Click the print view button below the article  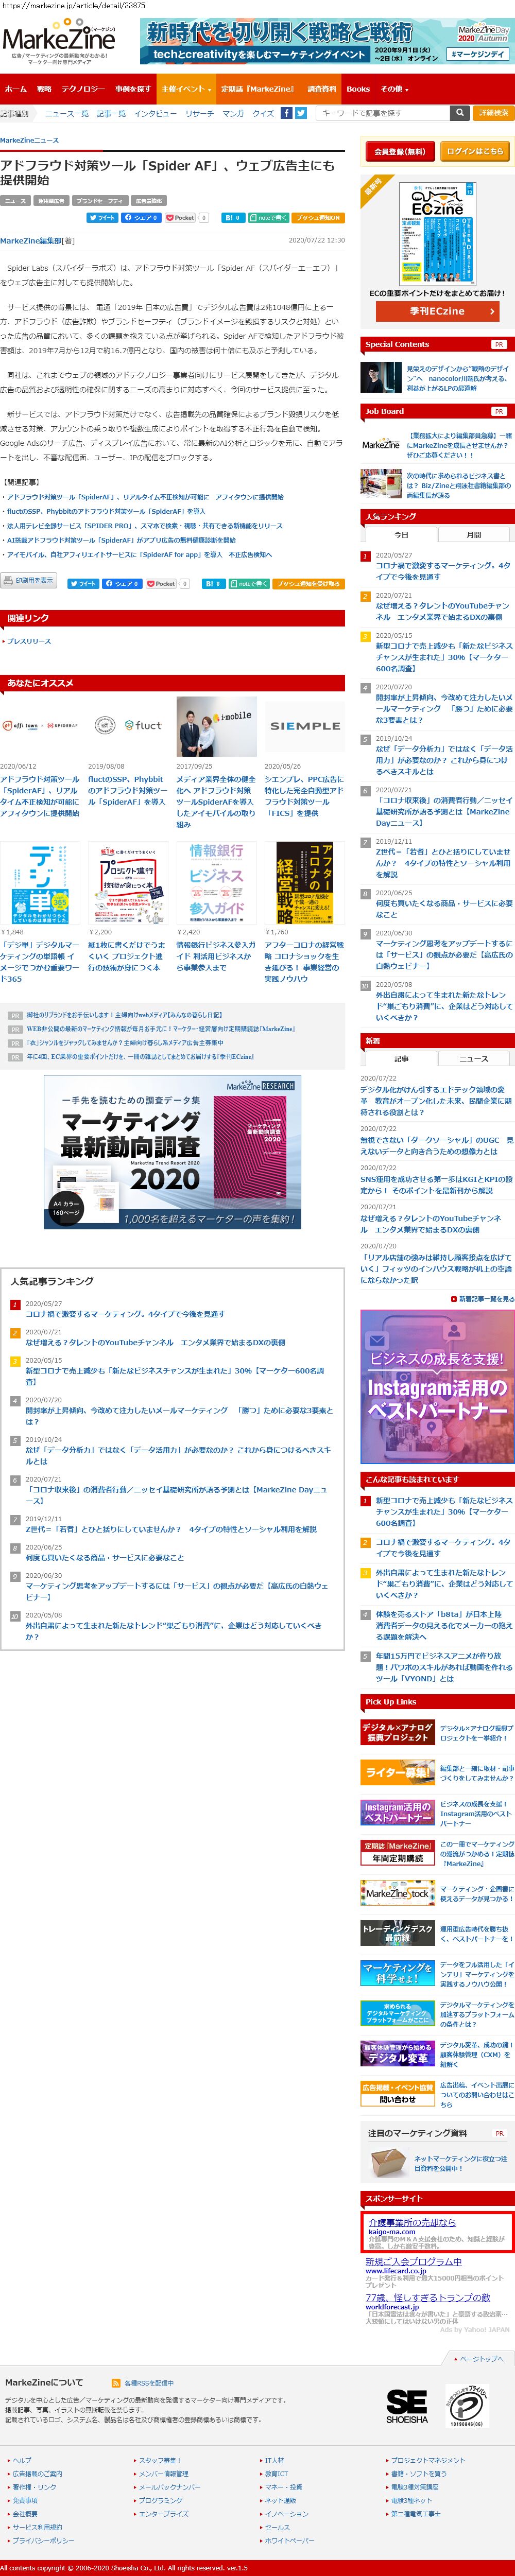point(29,580)
